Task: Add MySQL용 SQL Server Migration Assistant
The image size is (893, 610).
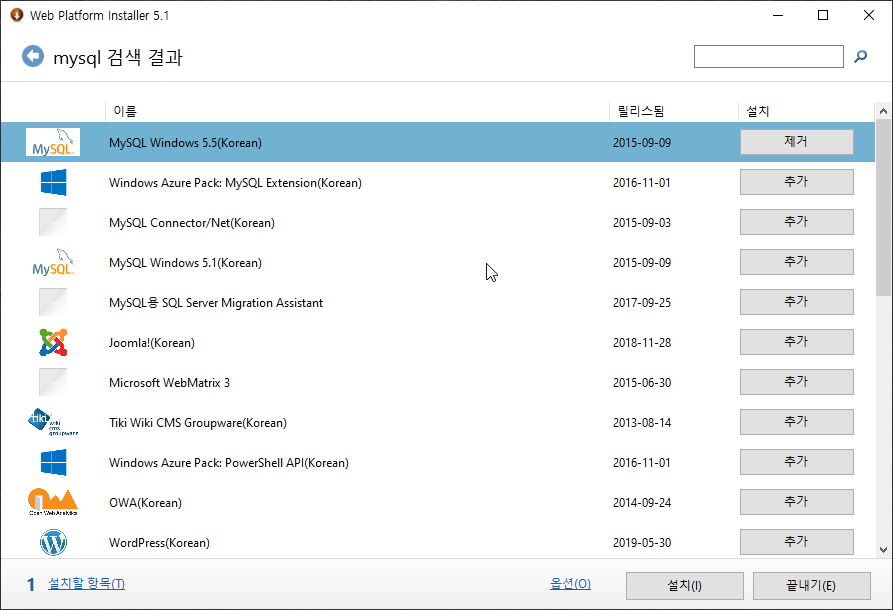Action: [797, 302]
